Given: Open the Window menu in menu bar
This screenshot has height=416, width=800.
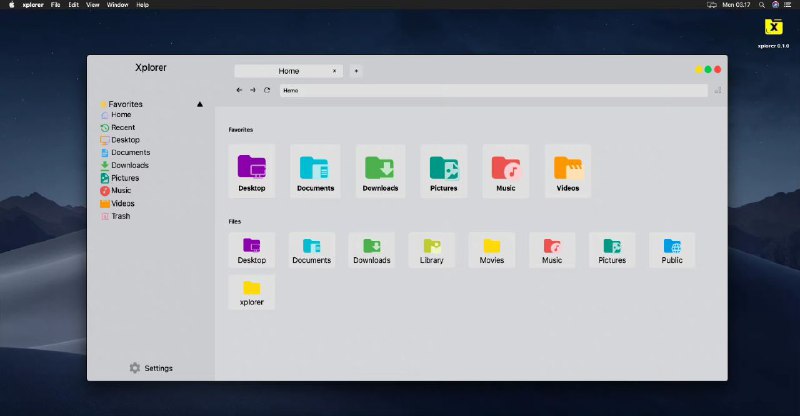Looking at the screenshot, I should [x=117, y=5].
